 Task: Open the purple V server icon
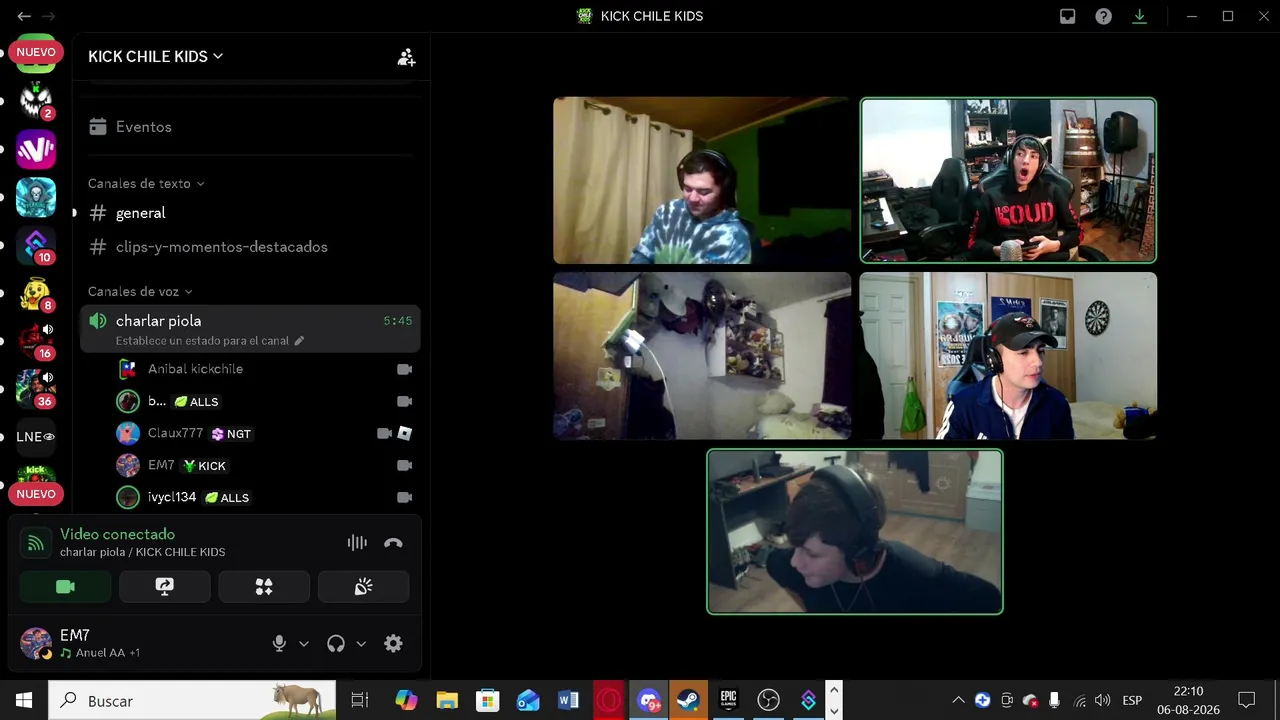36,149
